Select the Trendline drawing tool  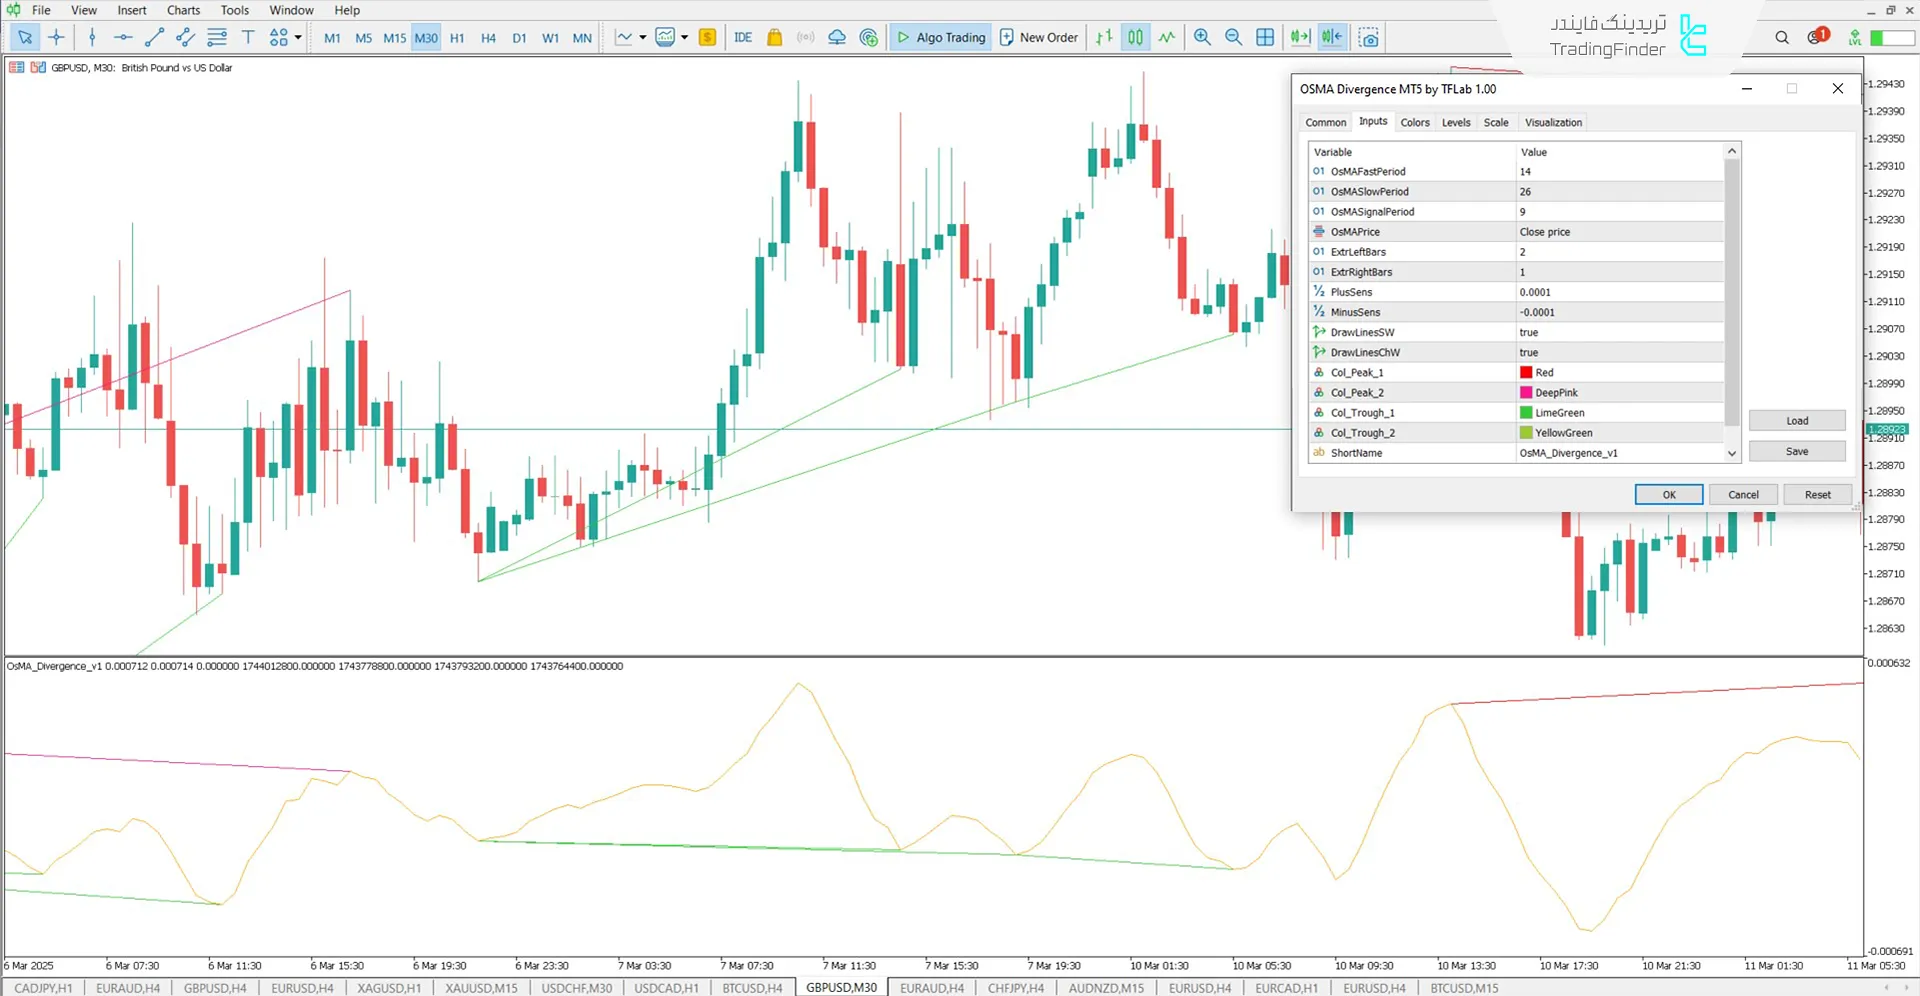[x=154, y=37]
